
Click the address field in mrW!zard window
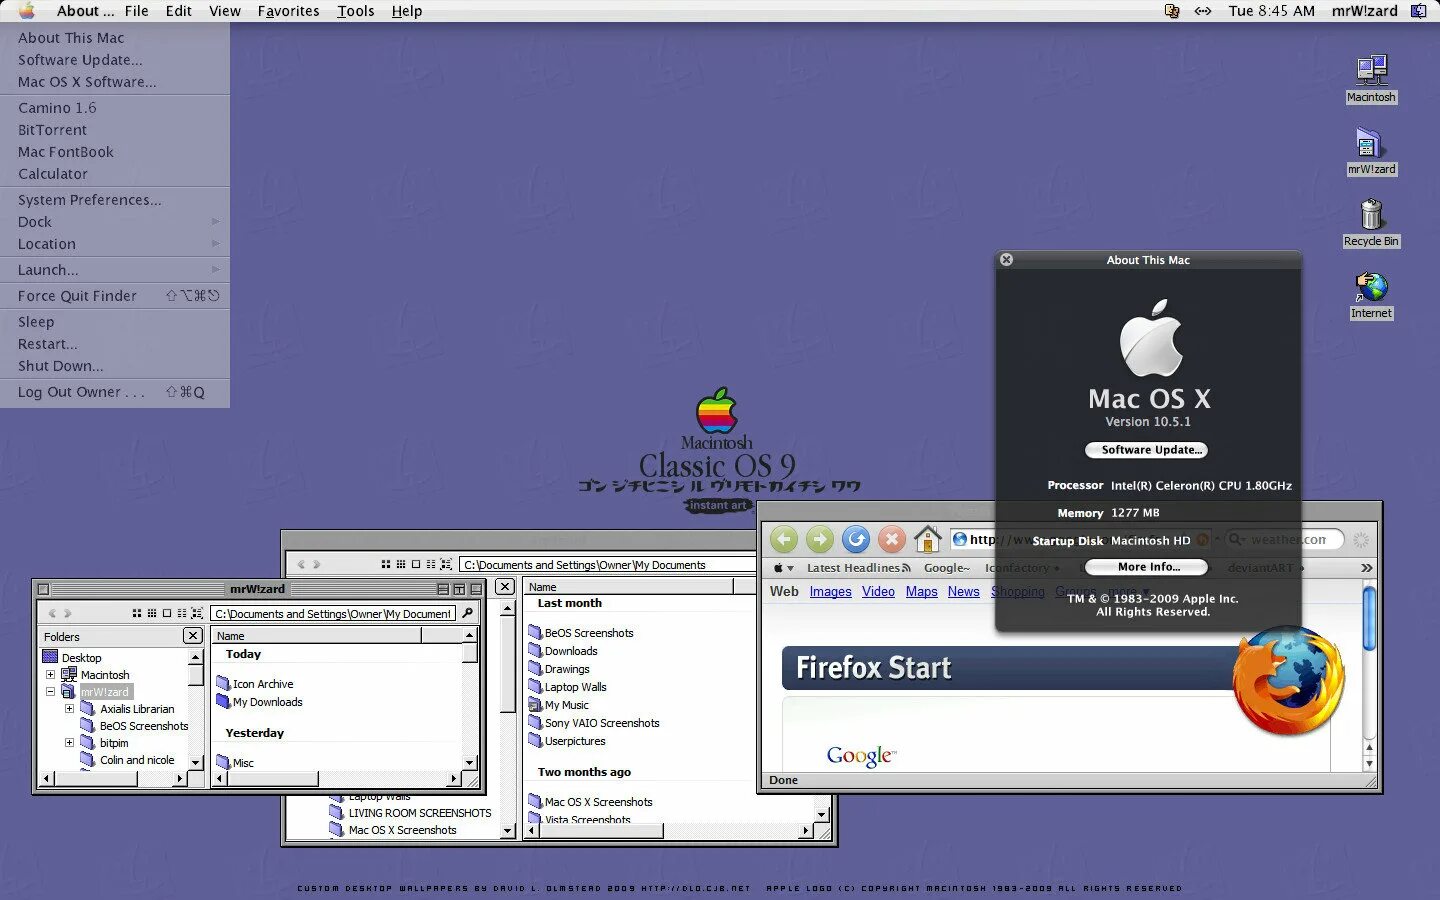[x=333, y=613]
